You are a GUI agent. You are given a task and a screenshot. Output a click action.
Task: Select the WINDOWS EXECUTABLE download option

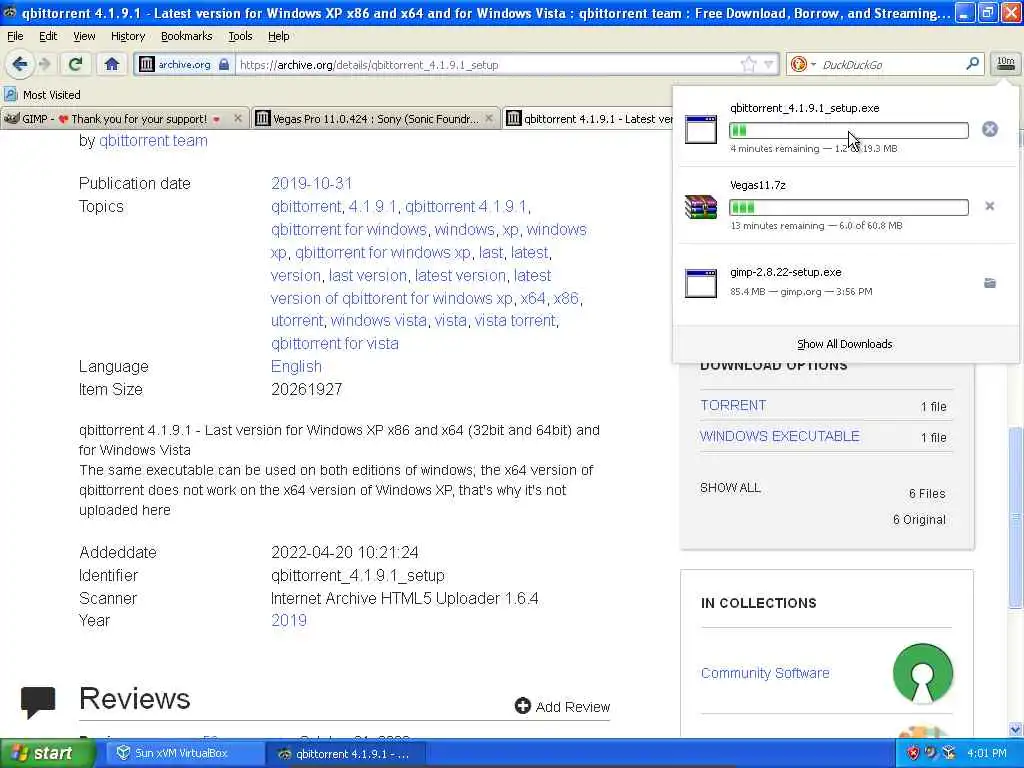point(779,436)
